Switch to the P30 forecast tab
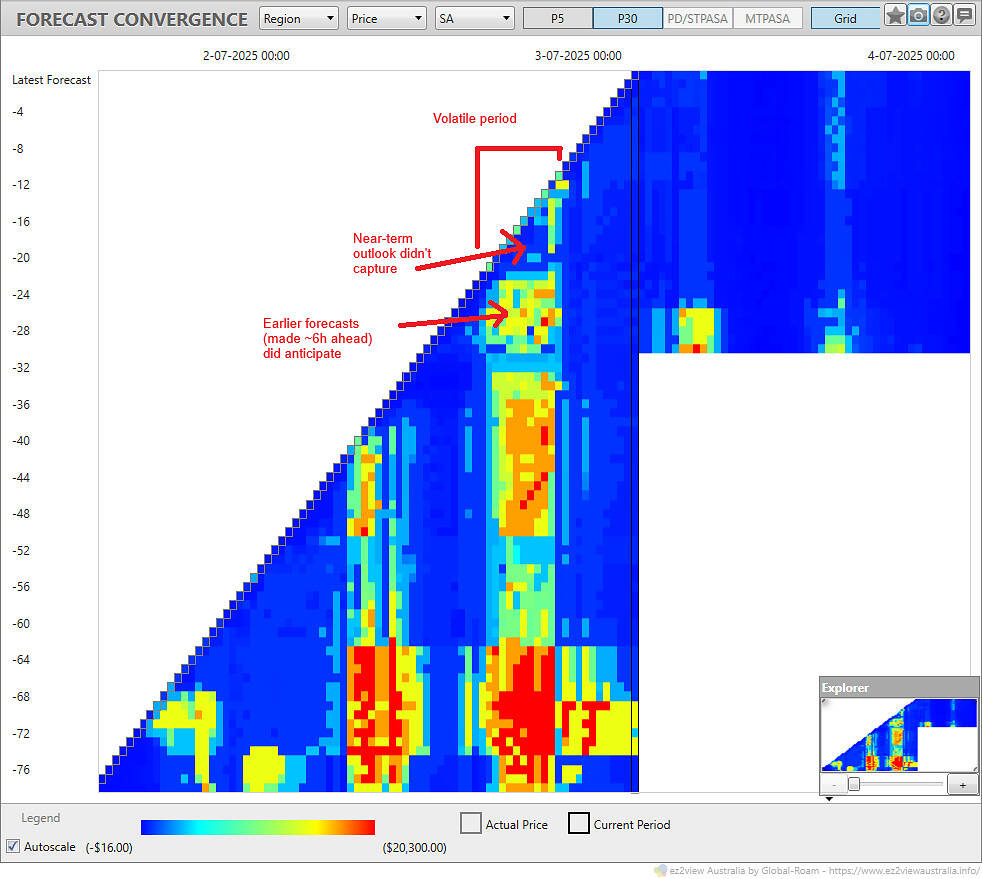Image resolution: width=982 pixels, height=879 pixels. coord(628,18)
